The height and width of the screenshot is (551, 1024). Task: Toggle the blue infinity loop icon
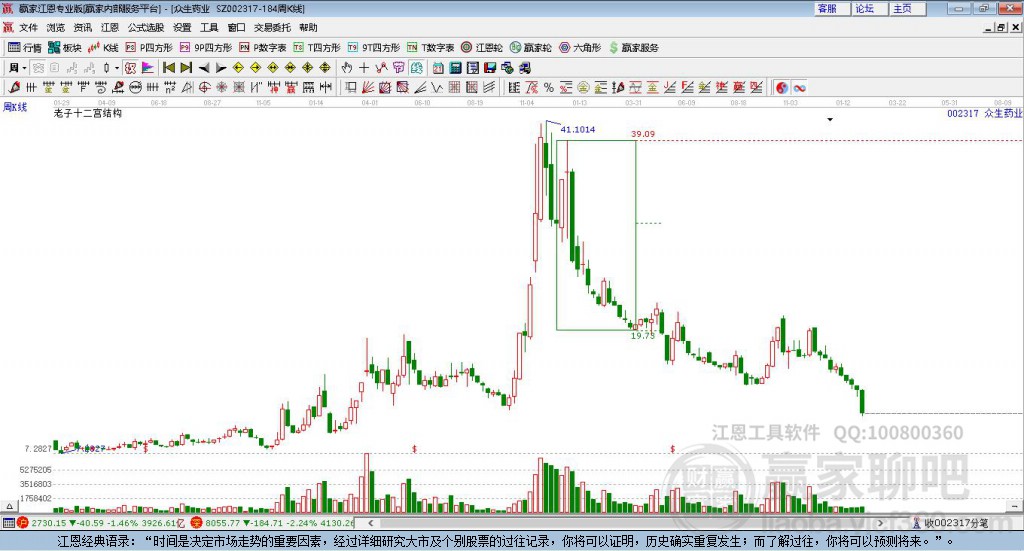pyautogui.click(x=799, y=87)
